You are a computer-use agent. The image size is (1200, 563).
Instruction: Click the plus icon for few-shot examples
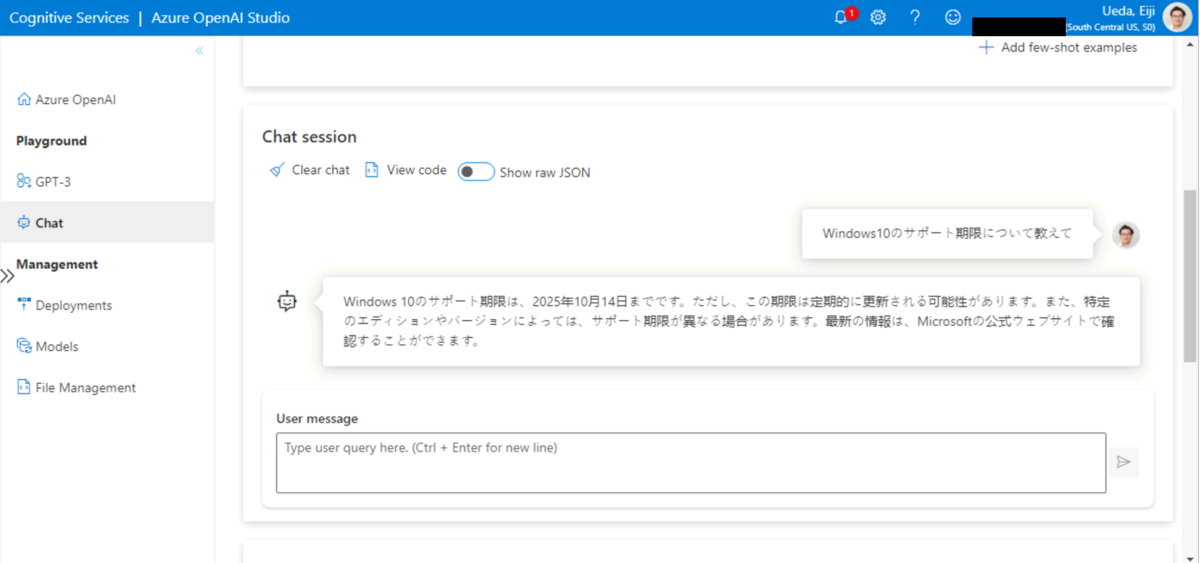pos(987,47)
